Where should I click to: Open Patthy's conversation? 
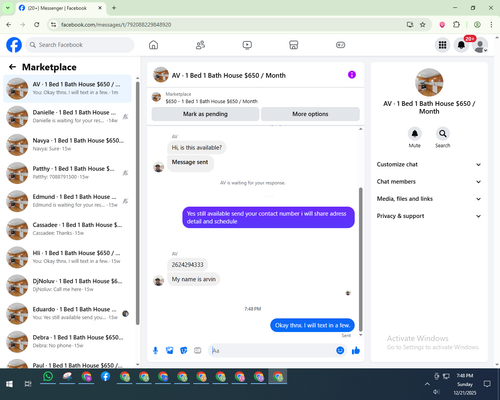67,173
